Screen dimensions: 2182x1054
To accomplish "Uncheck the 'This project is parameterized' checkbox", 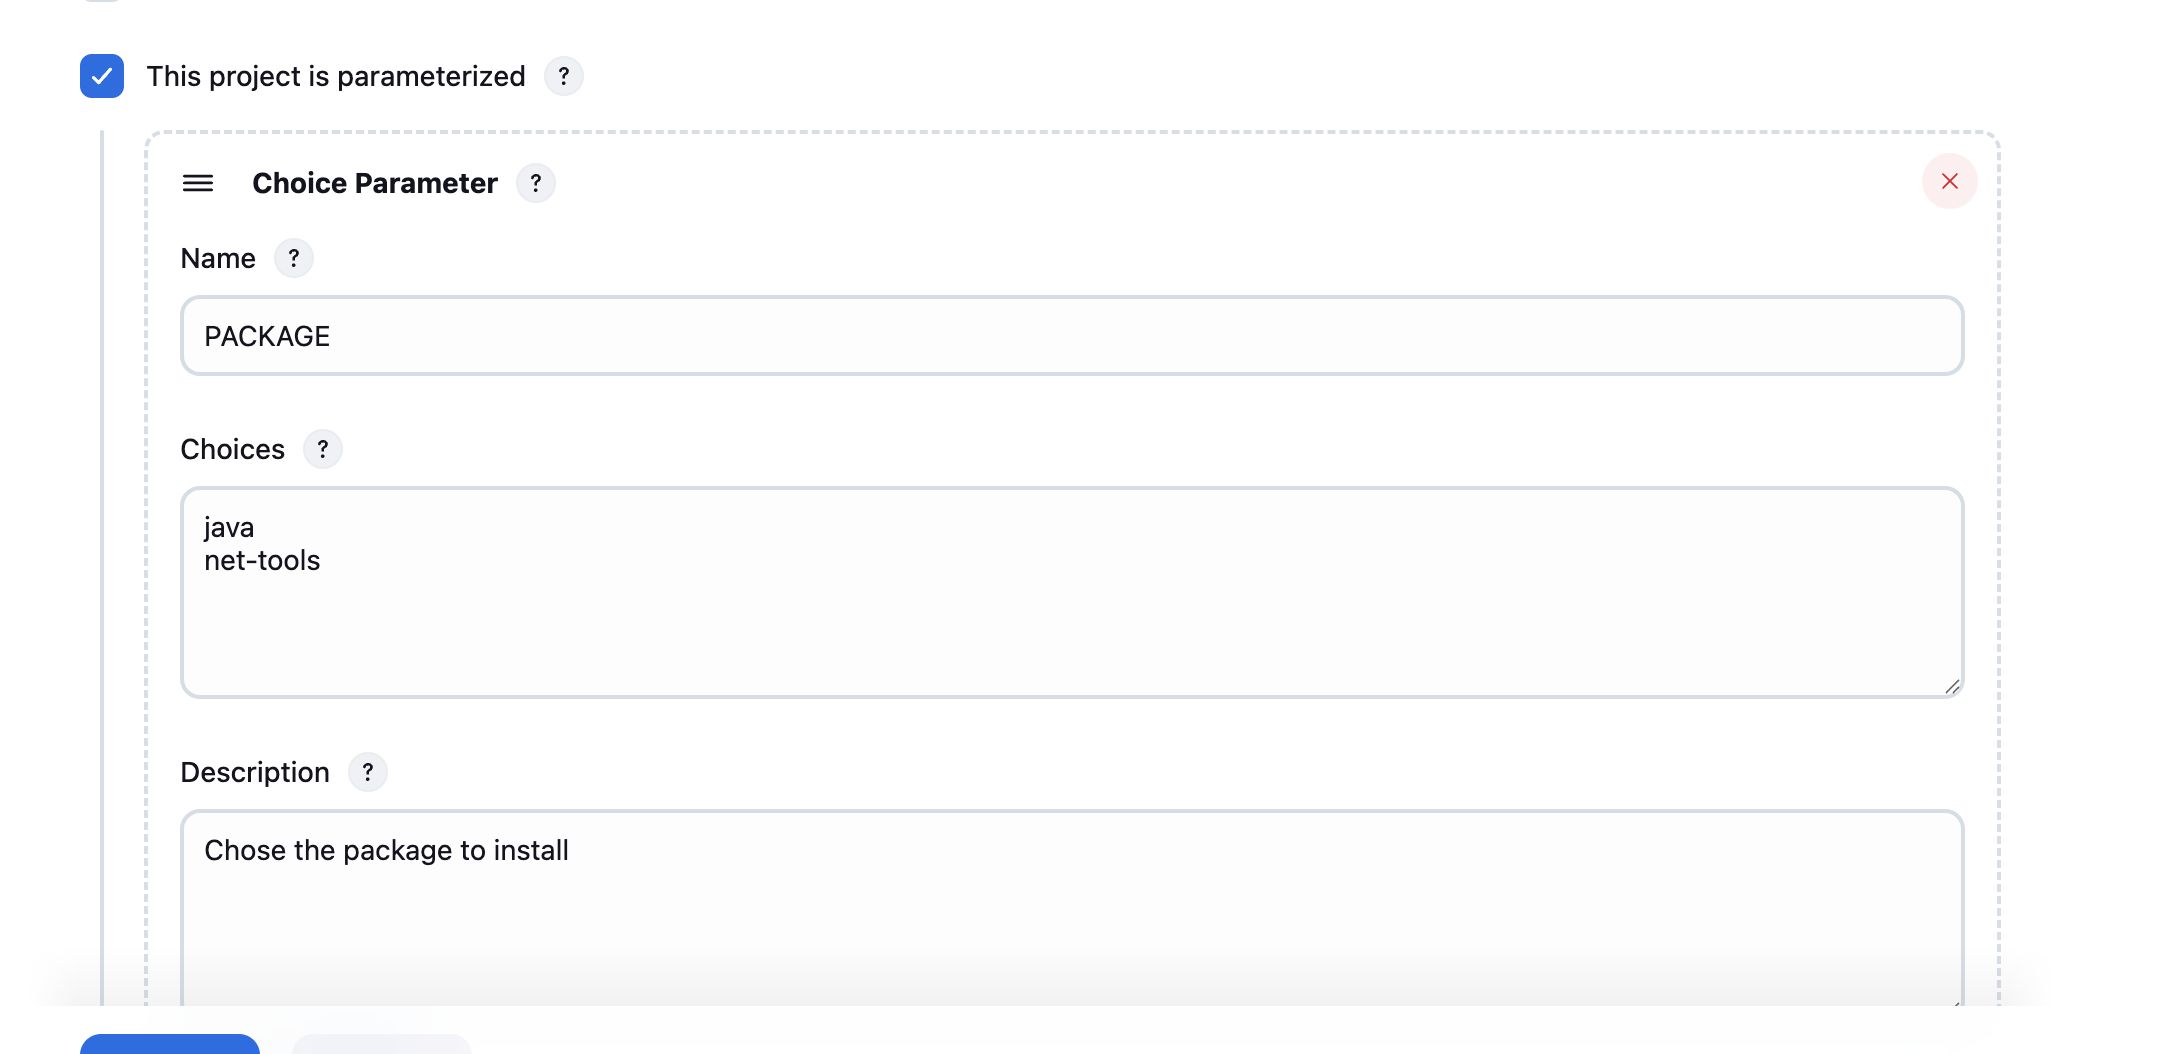I will pyautogui.click(x=102, y=76).
